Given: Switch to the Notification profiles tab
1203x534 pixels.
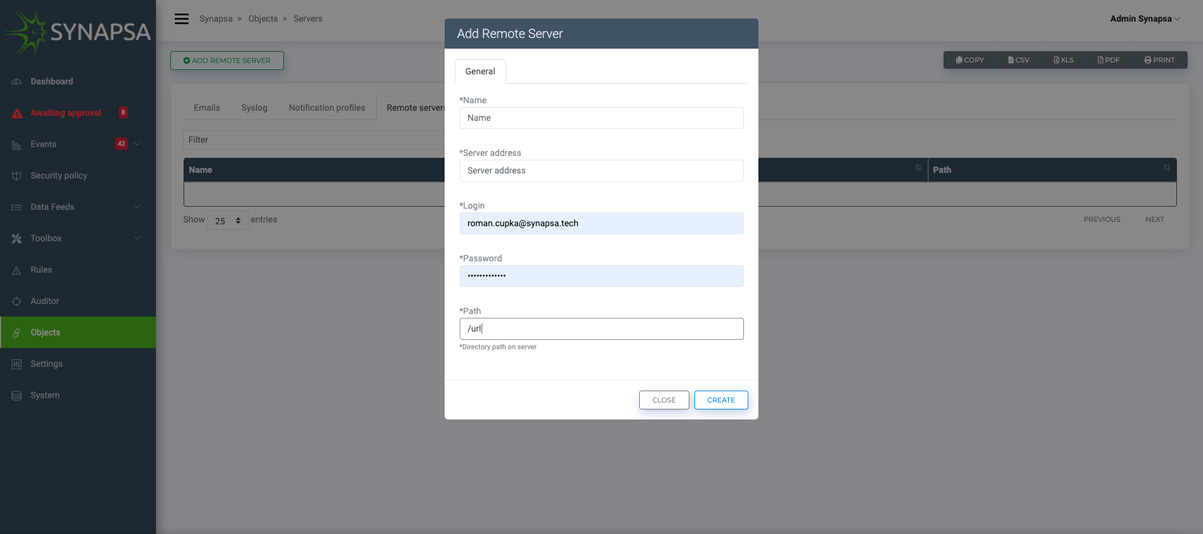Looking at the screenshot, I should tap(327, 108).
